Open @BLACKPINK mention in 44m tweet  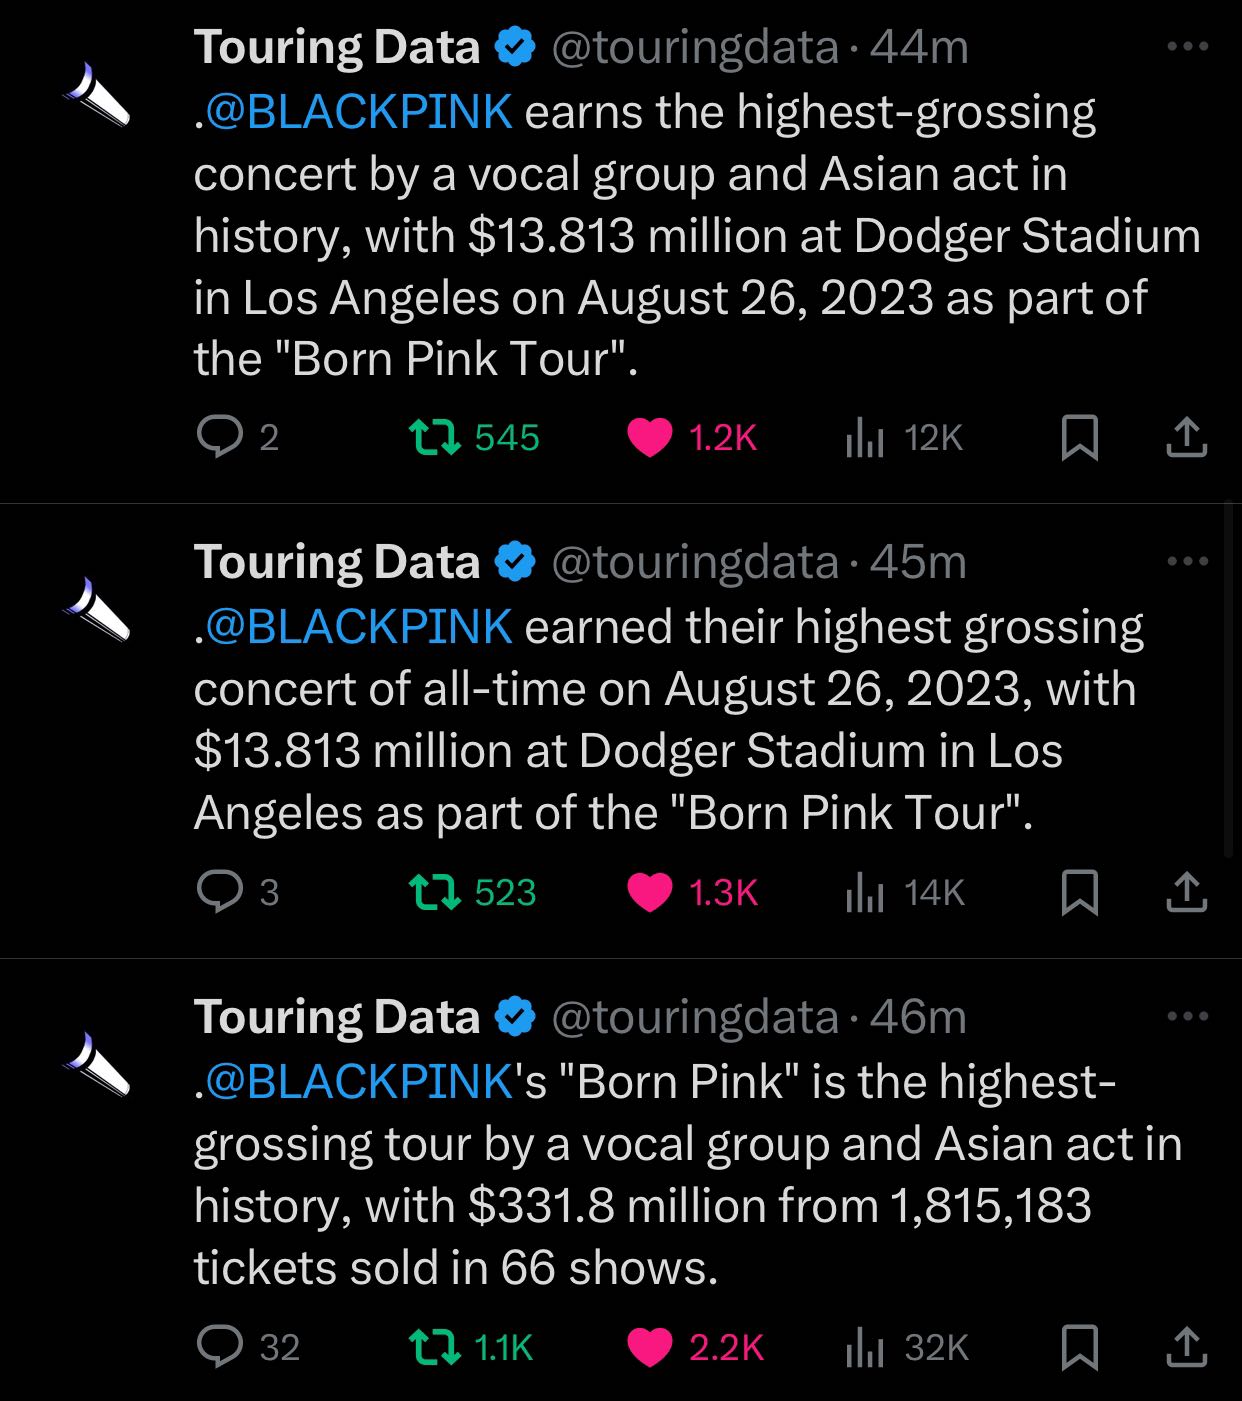(359, 111)
